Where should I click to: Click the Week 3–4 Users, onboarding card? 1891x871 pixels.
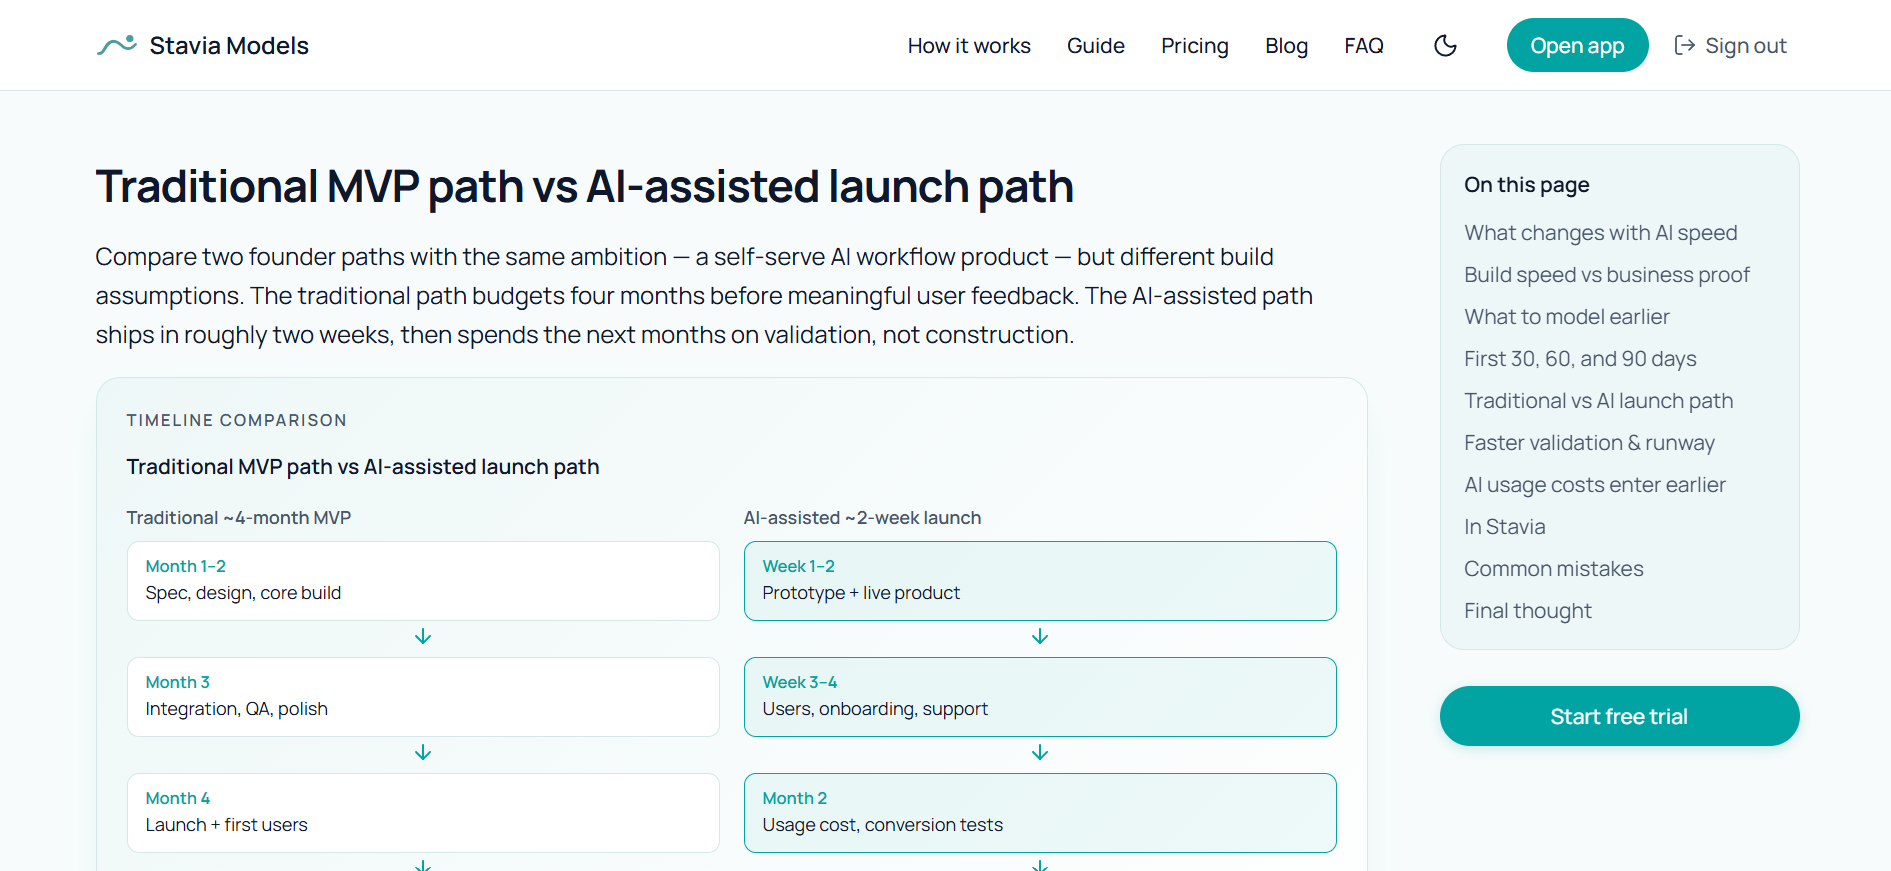point(1040,697)
